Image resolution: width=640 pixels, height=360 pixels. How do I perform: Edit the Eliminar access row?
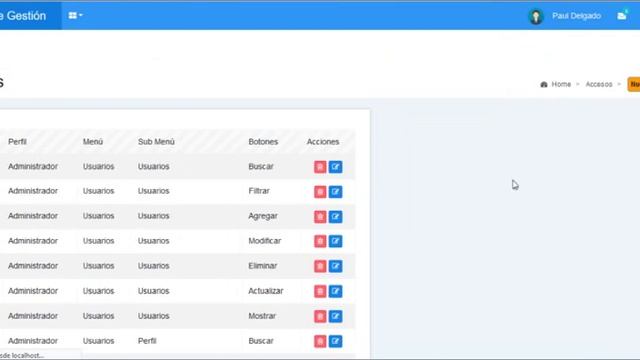tap(336, 266)
